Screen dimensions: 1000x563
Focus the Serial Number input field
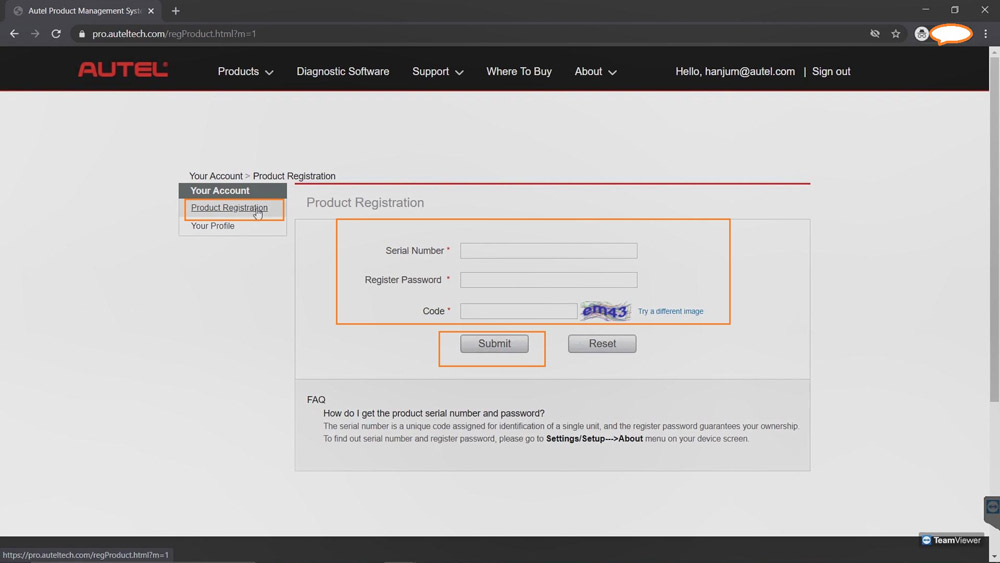click(x=548, y=251)
